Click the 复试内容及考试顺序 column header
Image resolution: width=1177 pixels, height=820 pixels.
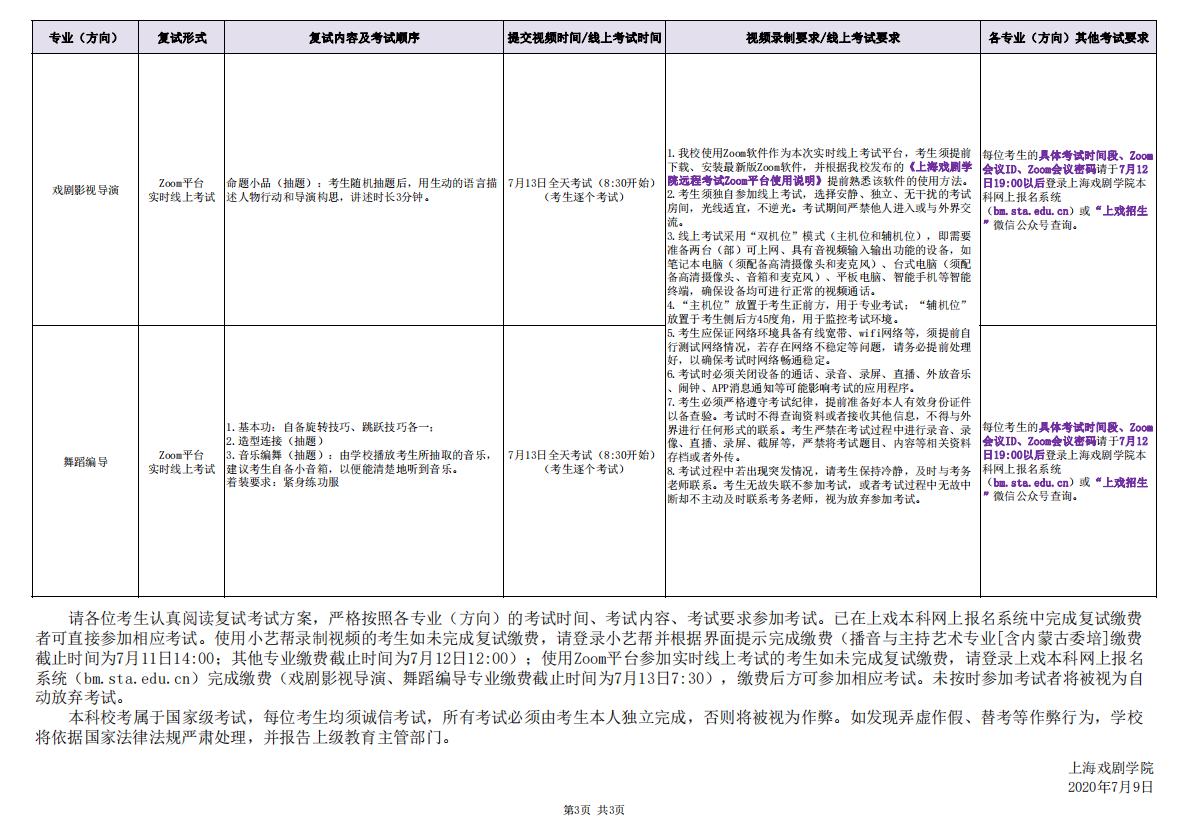click(x=363, y=38)
